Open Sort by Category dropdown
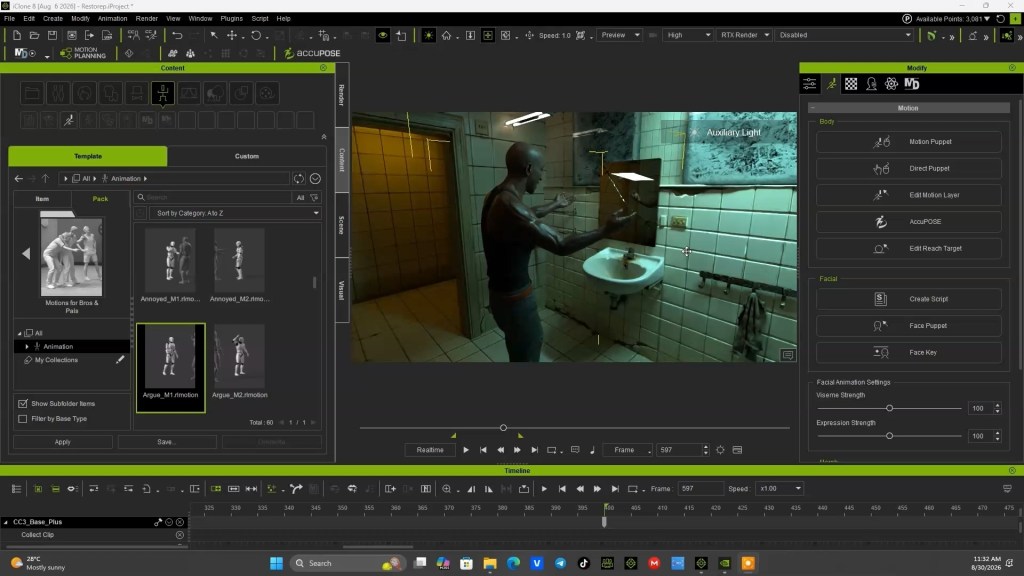The image size is (1024, 576). pos(235,213)
